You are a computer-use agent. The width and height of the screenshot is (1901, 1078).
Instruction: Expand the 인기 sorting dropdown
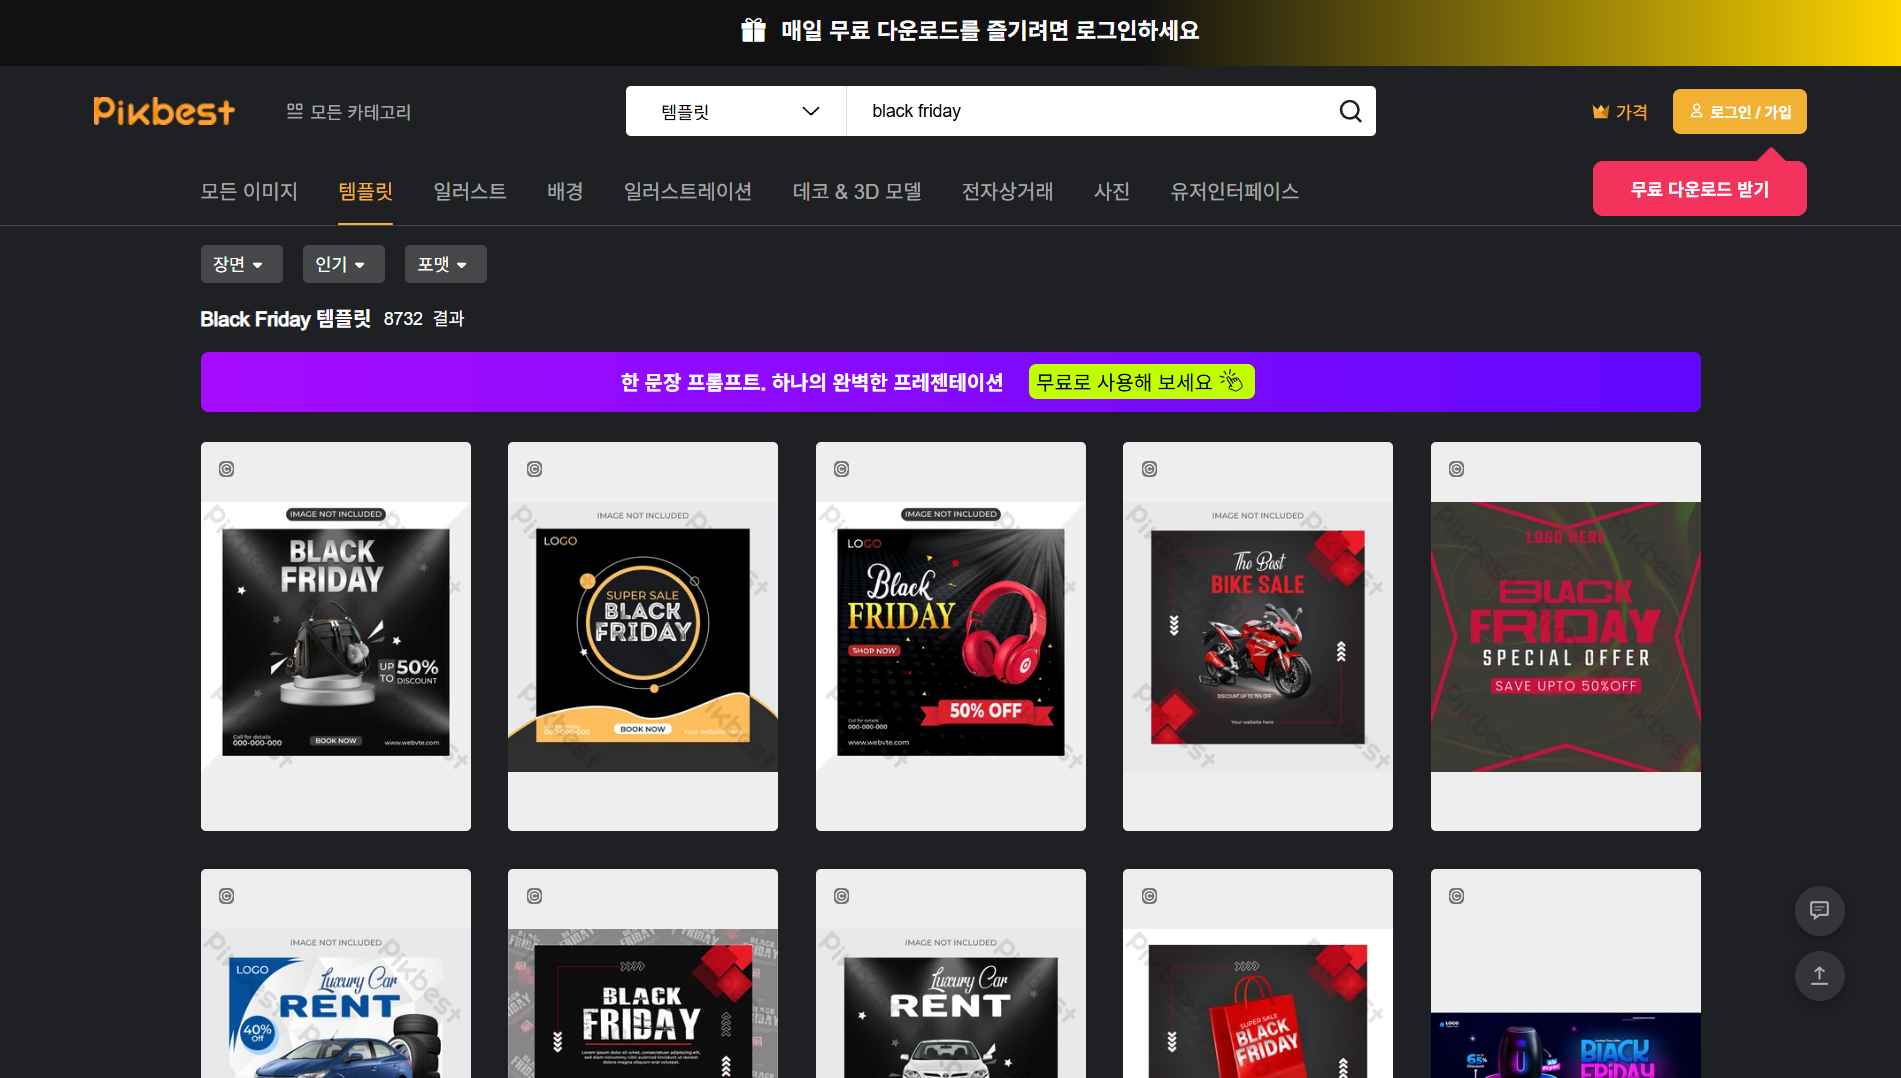tap(343, 264)
